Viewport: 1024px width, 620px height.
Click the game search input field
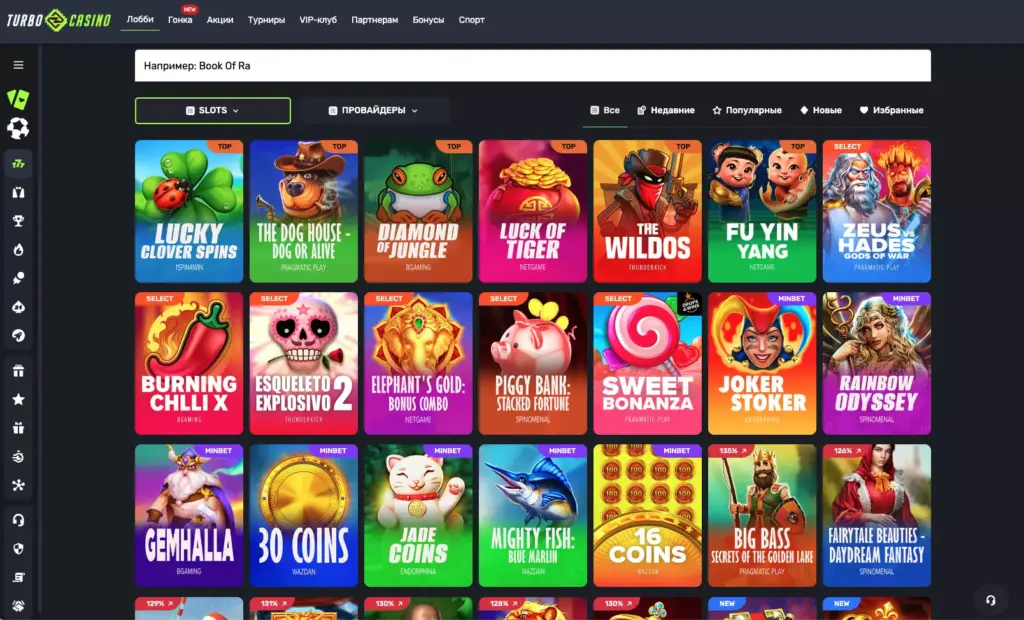532,65
